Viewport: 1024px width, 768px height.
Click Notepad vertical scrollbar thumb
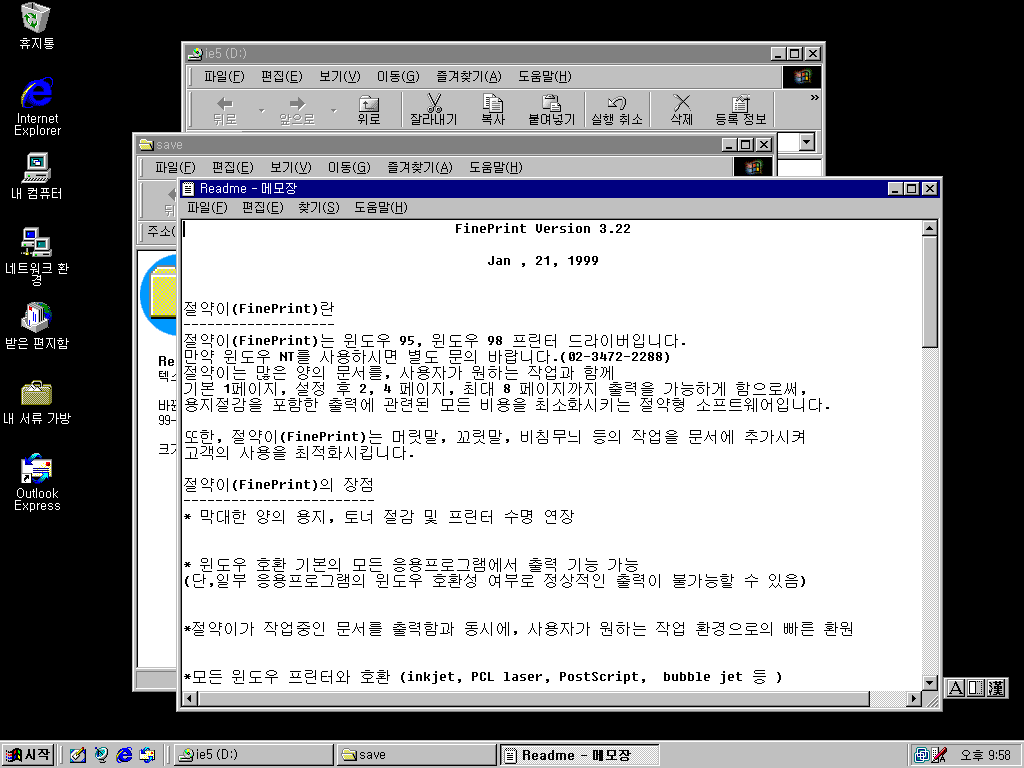click(x=930, y=292)
